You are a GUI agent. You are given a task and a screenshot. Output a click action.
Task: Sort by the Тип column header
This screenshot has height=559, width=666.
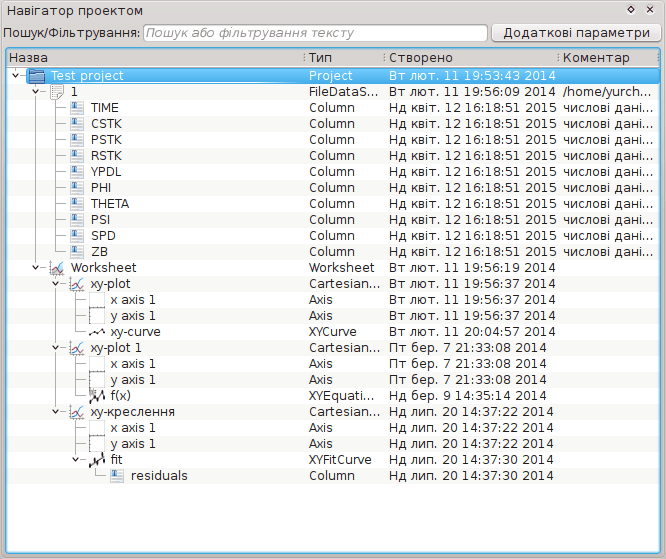pyautogui.click(x=340, y=58)
